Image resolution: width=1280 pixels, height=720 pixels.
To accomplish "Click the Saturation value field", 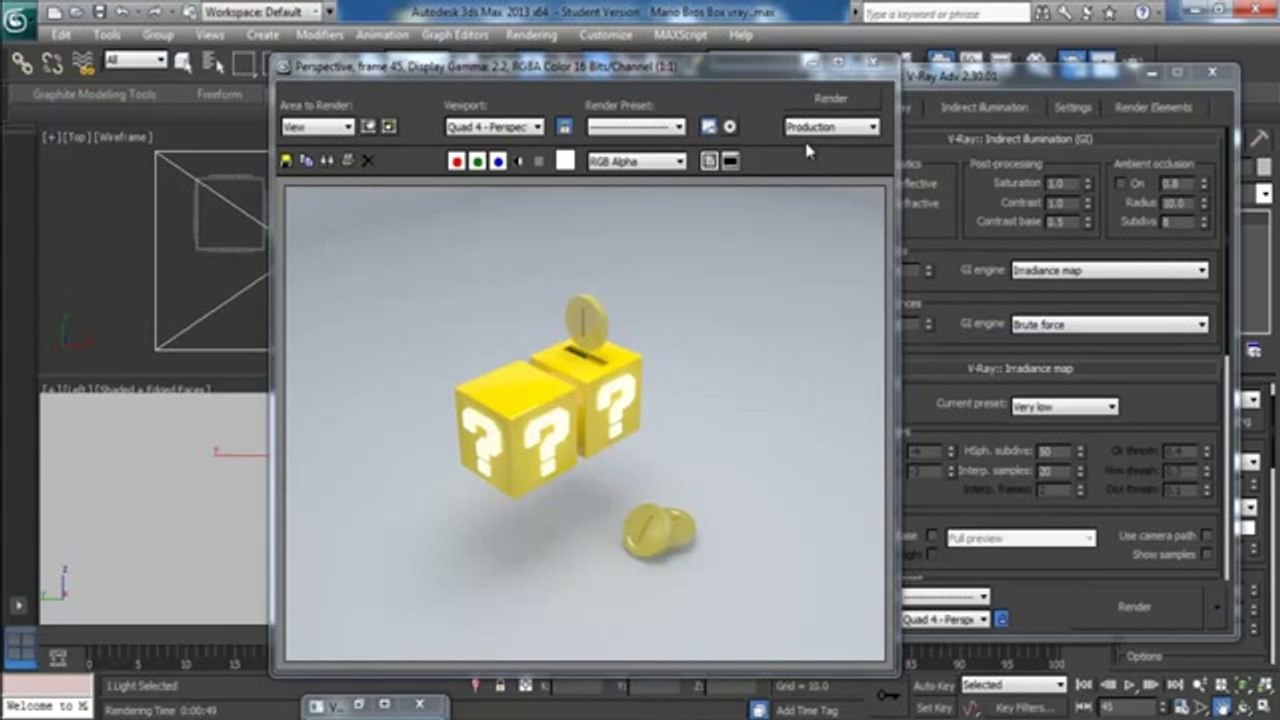I will (1061, 184).
